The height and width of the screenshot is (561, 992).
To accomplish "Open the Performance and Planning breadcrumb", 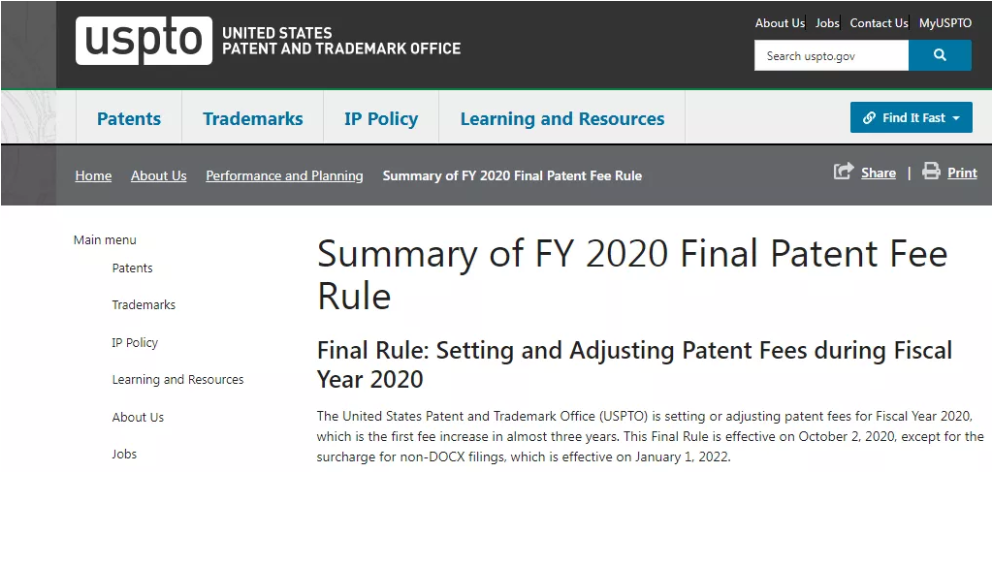I will coord(284,176).
